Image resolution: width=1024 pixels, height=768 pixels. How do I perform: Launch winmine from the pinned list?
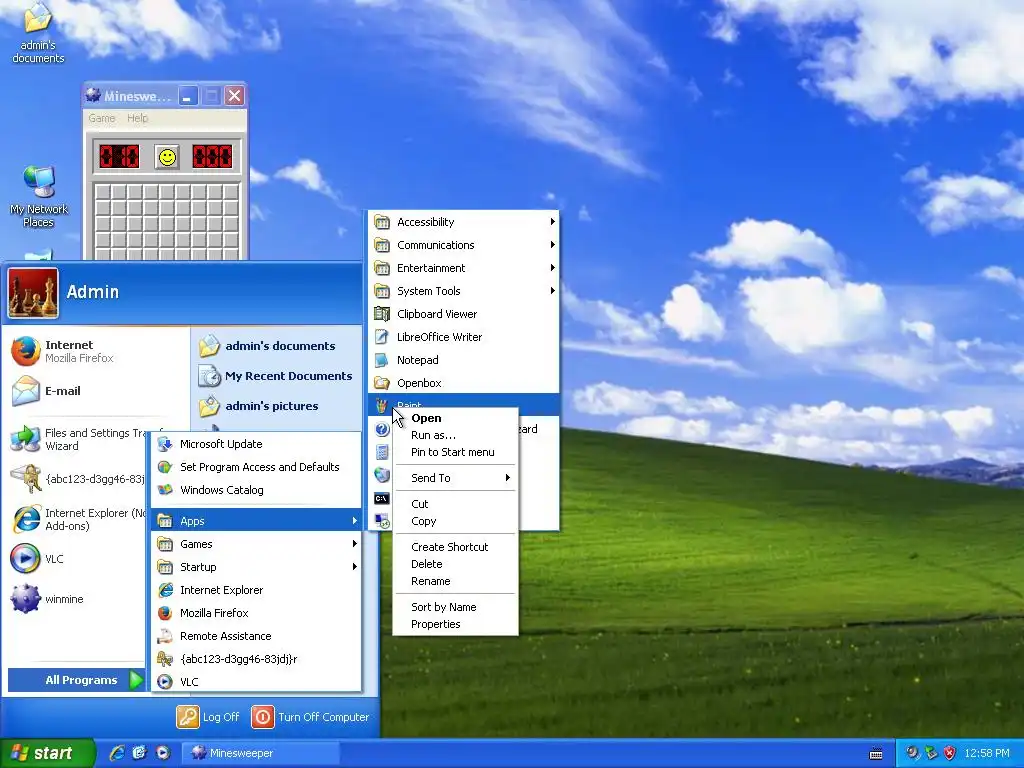77,599
